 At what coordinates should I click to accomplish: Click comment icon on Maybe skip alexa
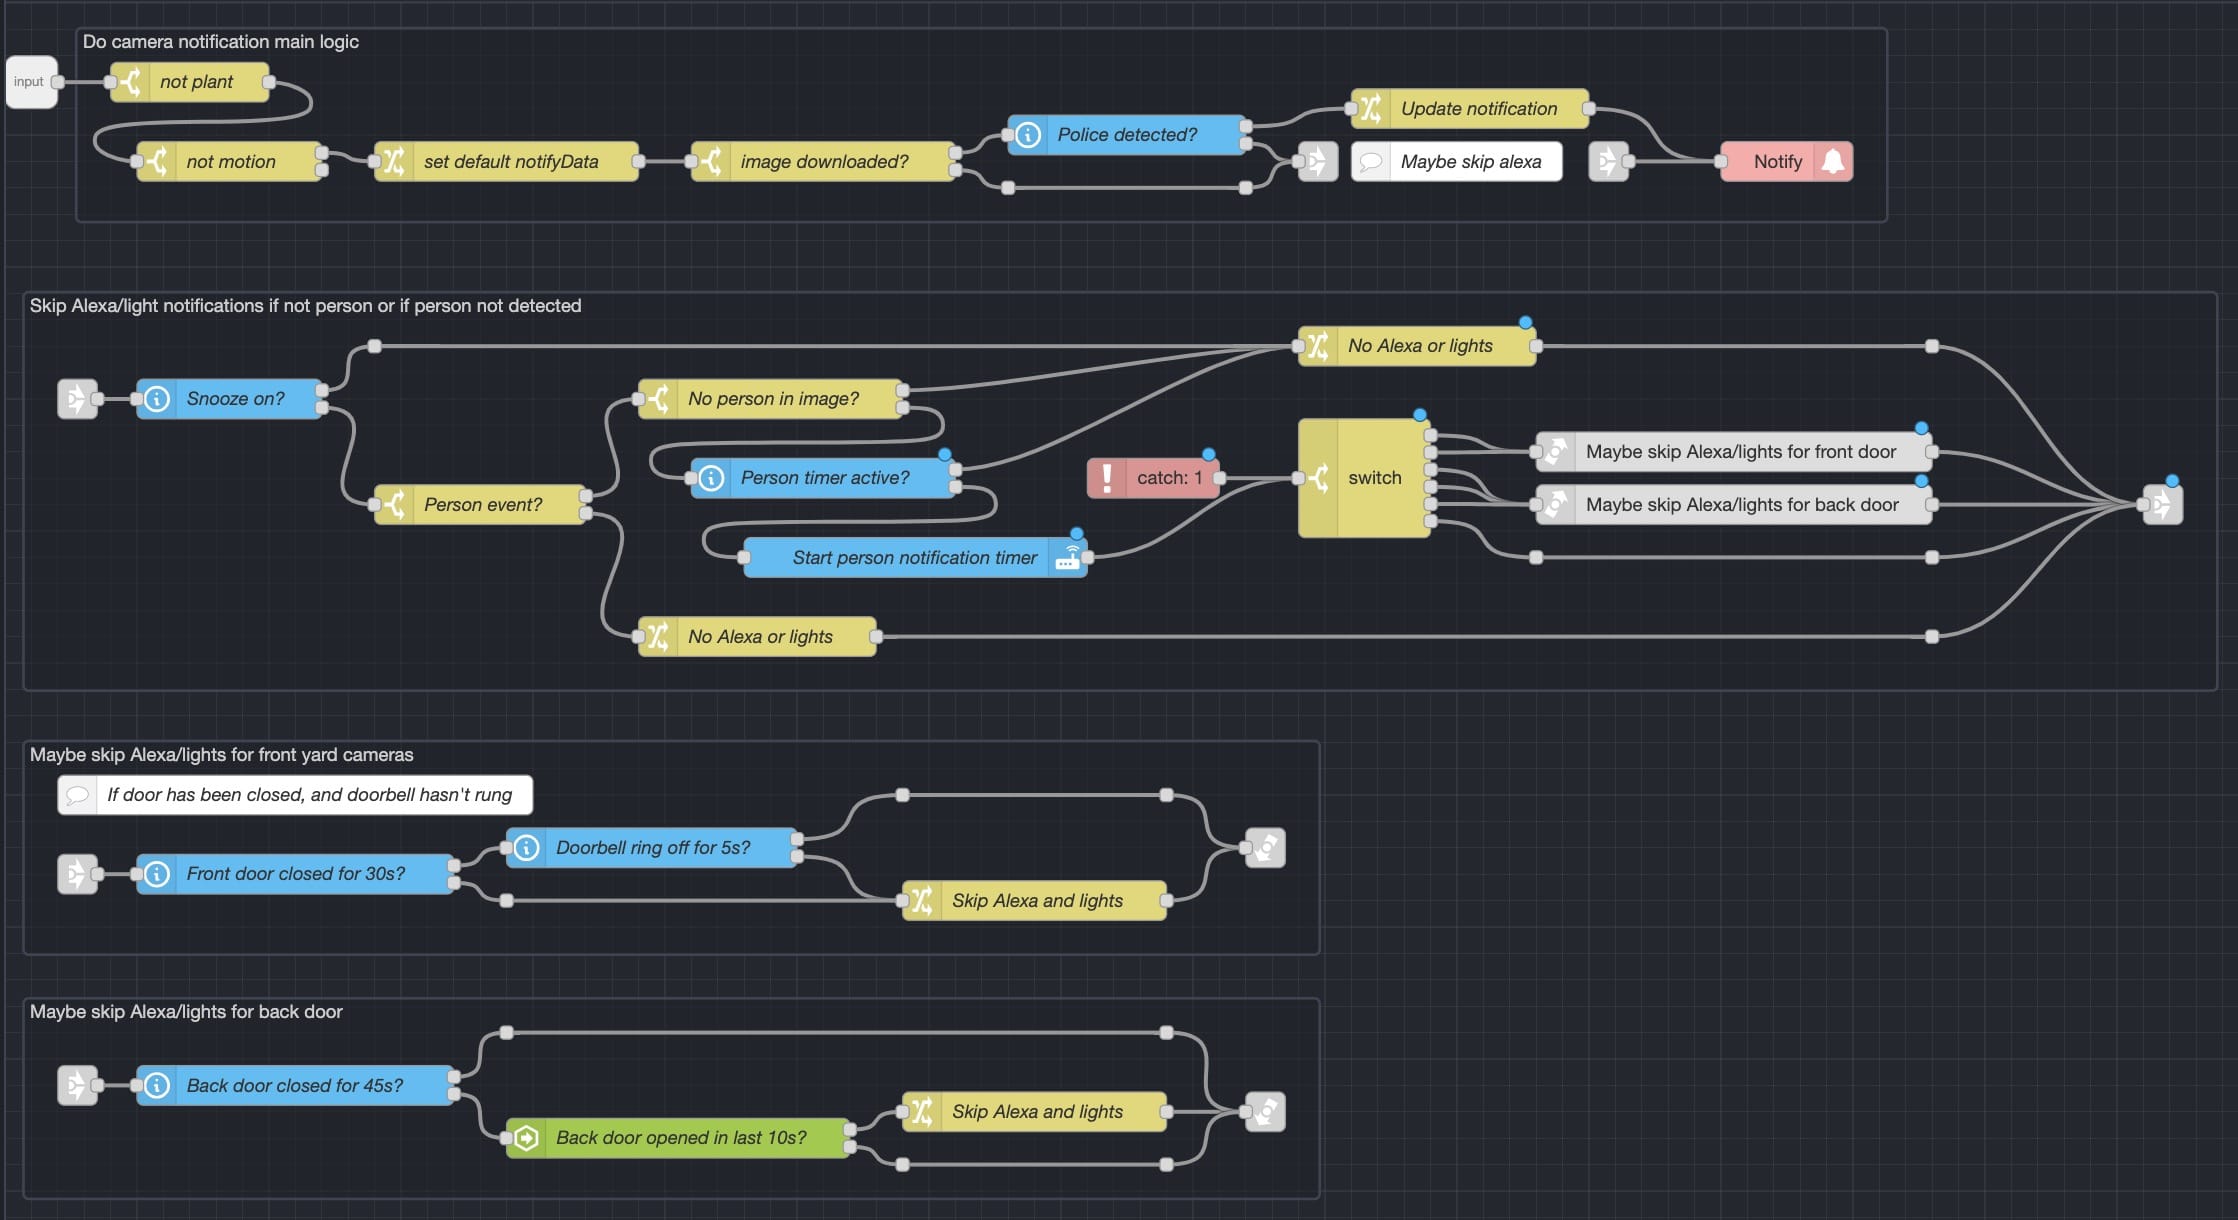[1371, 161]
